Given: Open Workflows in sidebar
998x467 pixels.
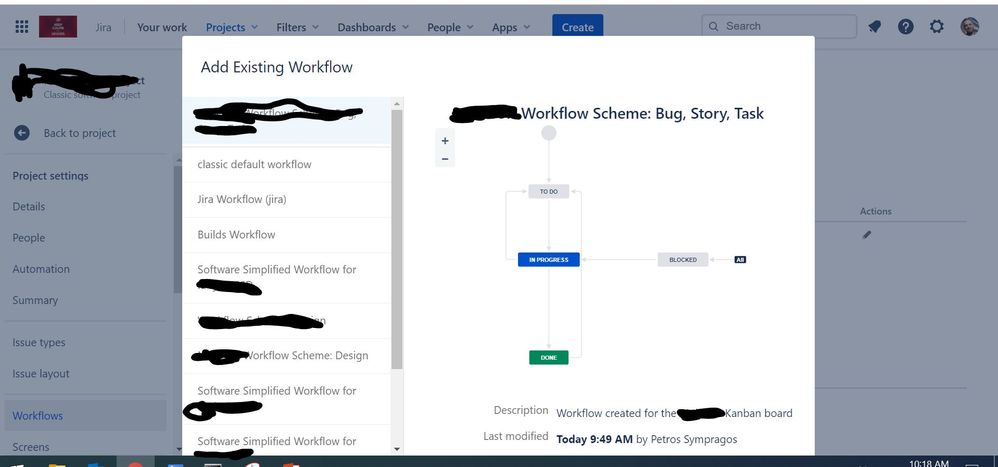Looking at the screenshot, I should tap(85, 415).
